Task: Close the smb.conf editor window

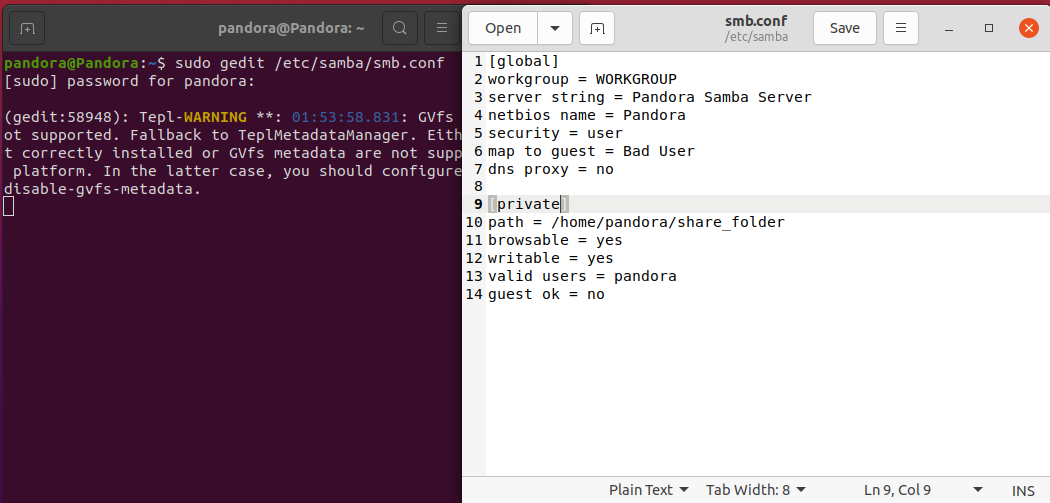Action: (x=1028, y=28)
